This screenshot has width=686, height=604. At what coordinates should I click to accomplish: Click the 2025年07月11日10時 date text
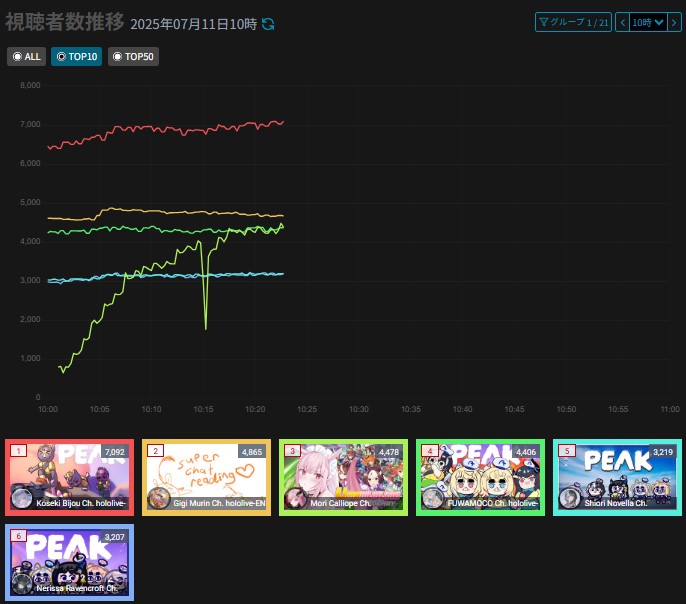(193, 24)
